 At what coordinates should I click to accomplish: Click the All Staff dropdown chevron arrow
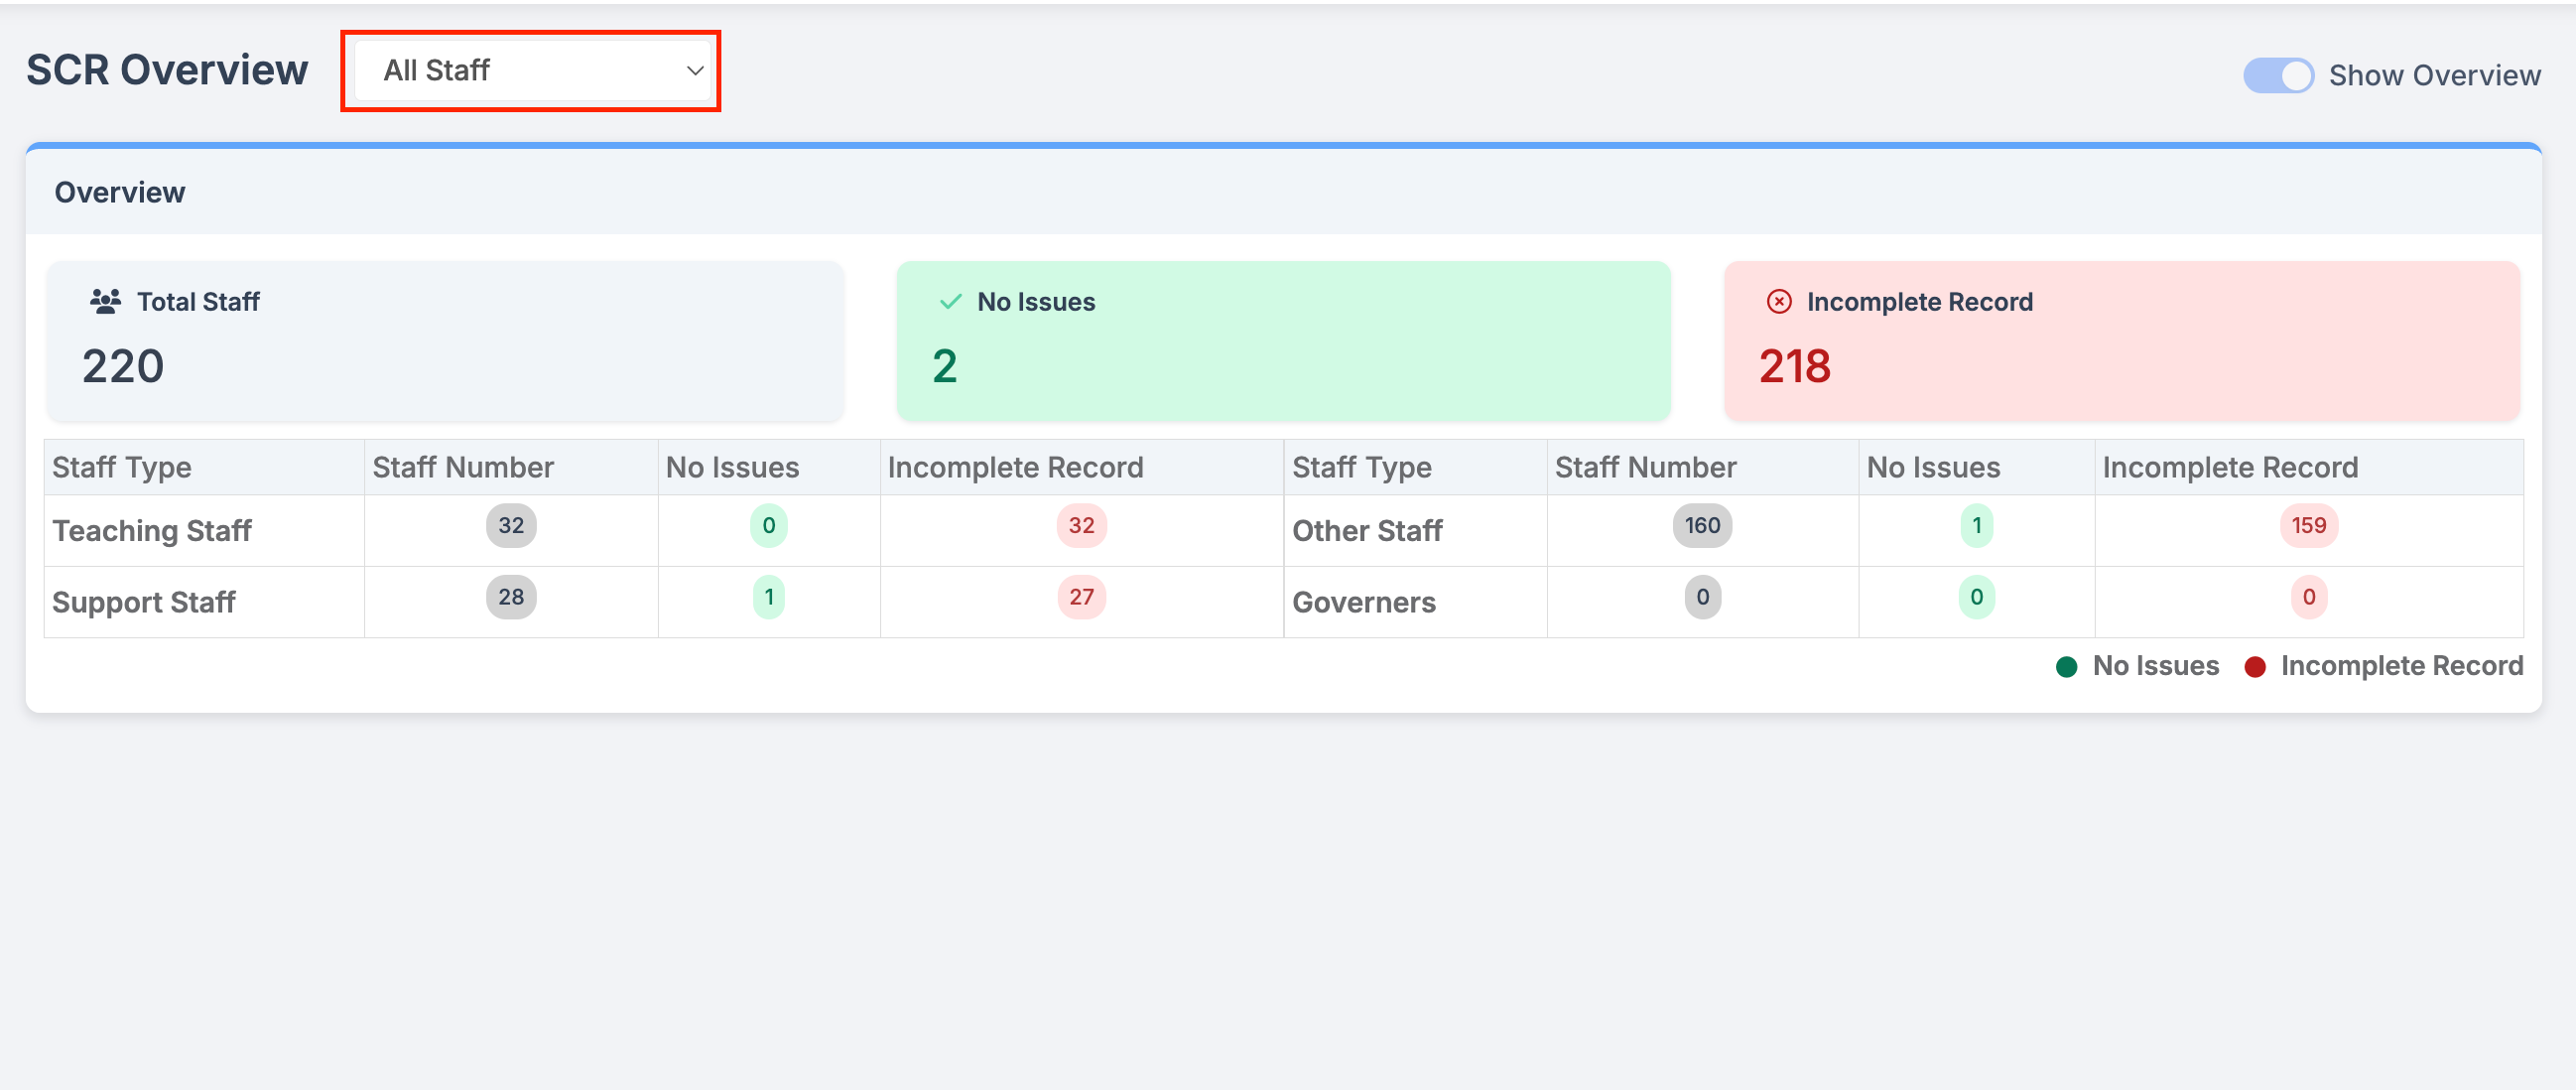(694, 71)
